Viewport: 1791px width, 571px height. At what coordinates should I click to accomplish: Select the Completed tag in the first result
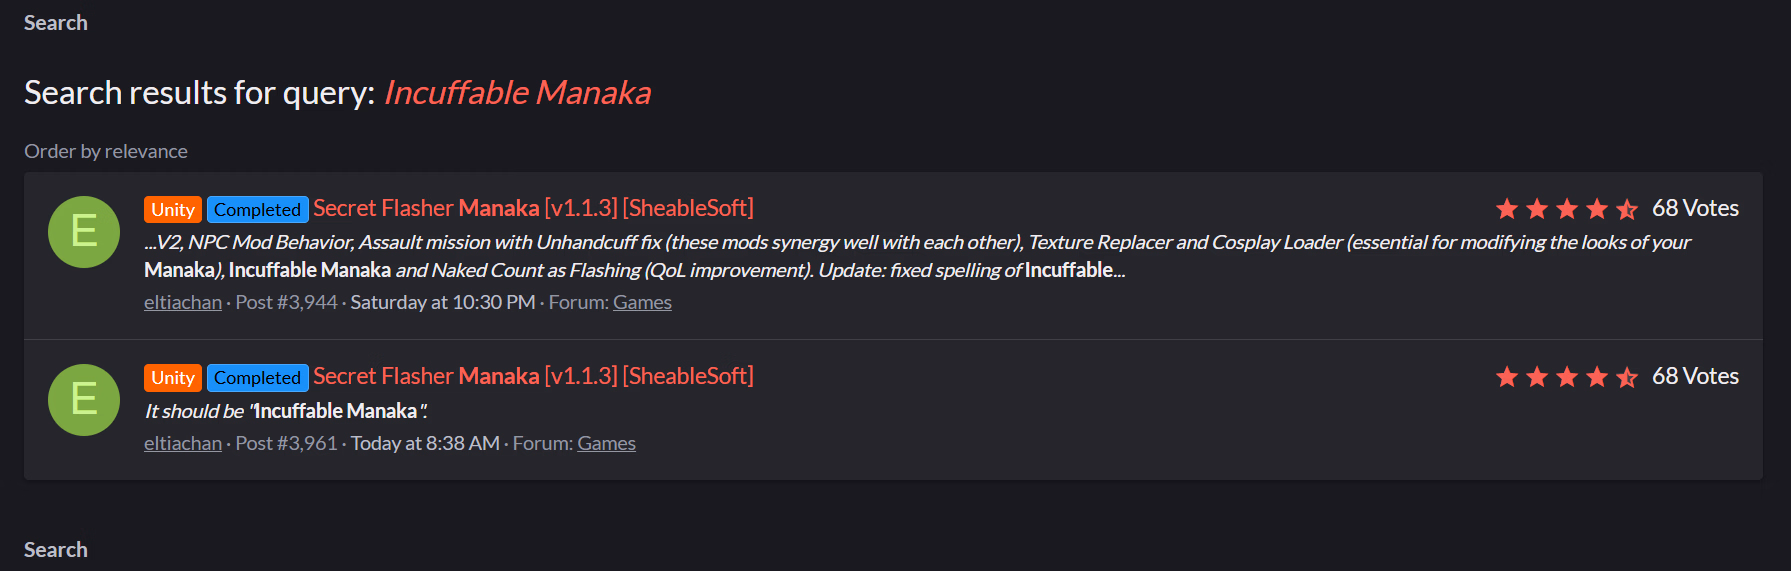[x=257, y=210]
